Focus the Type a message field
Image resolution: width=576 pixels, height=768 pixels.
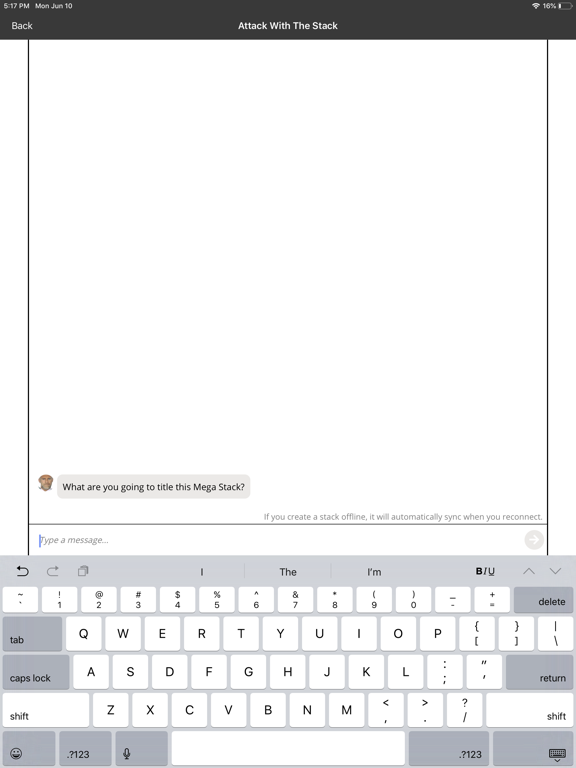277,540
